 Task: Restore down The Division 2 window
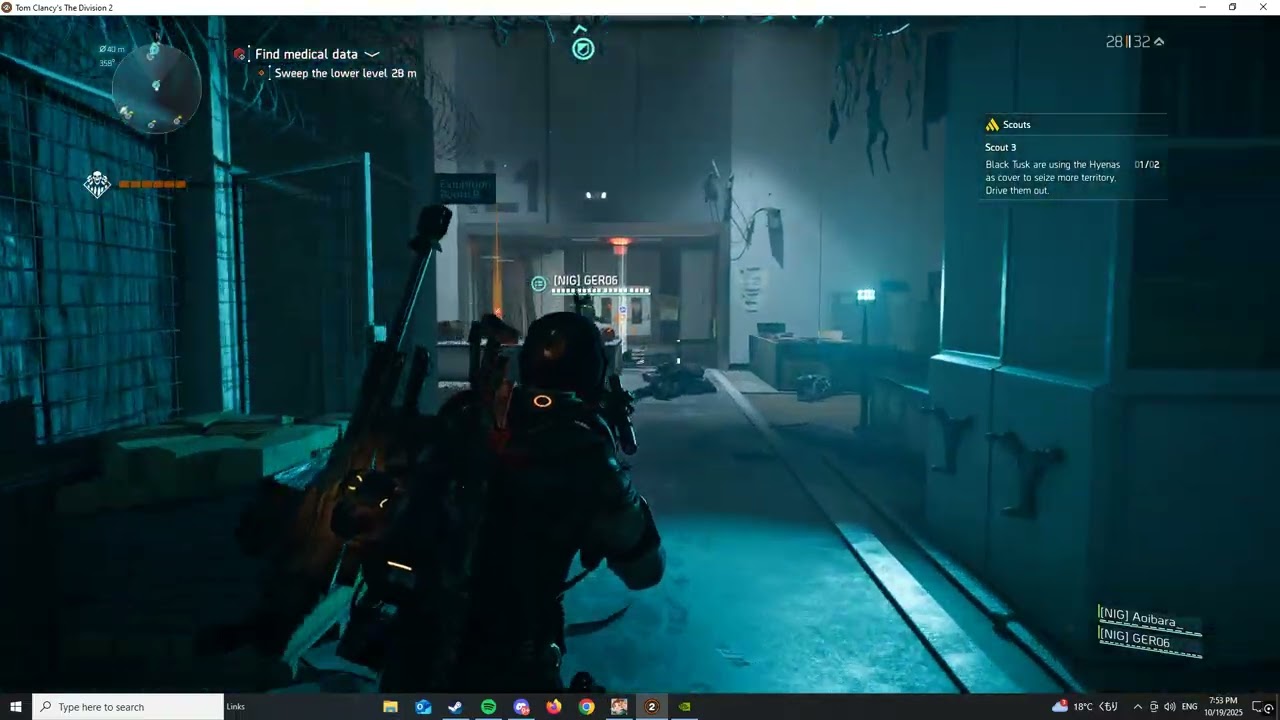pyautogui.click(x=1232, y=7)
